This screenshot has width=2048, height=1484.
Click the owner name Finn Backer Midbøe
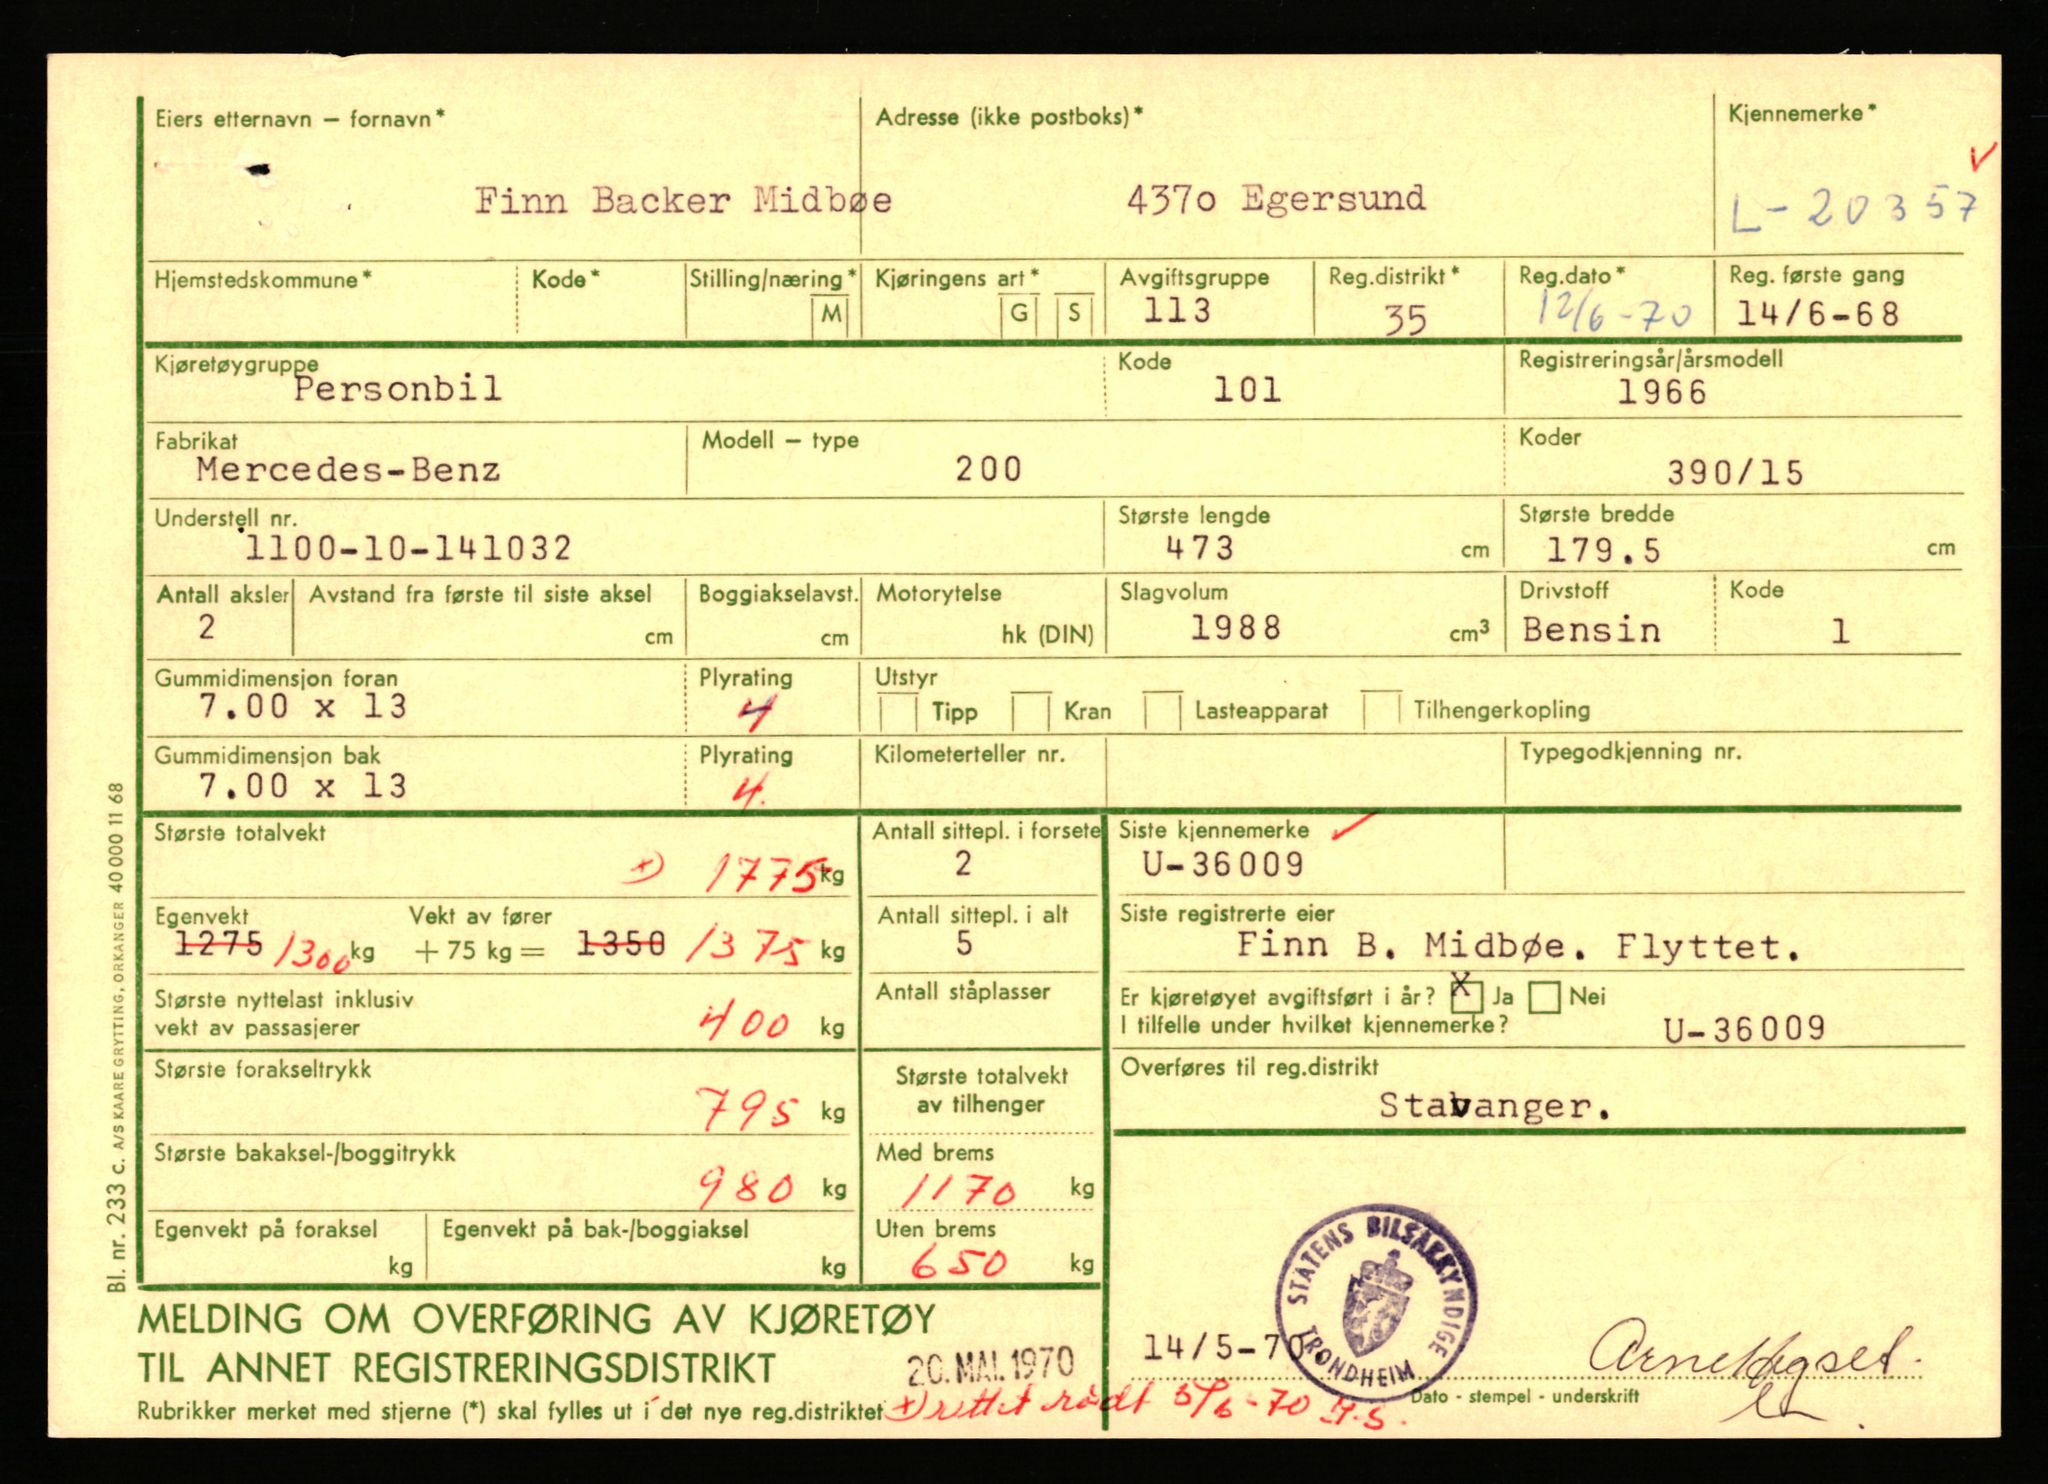click(683, 201)
